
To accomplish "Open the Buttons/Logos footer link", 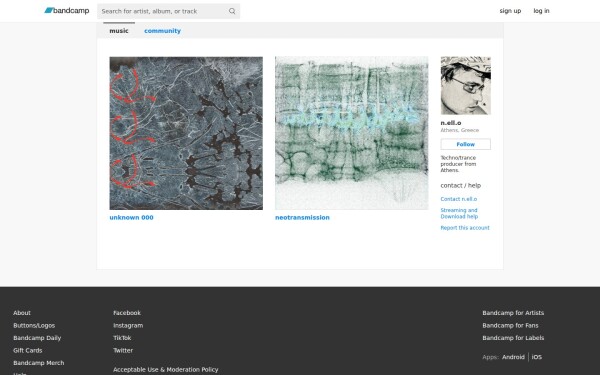I will [34, 325].
